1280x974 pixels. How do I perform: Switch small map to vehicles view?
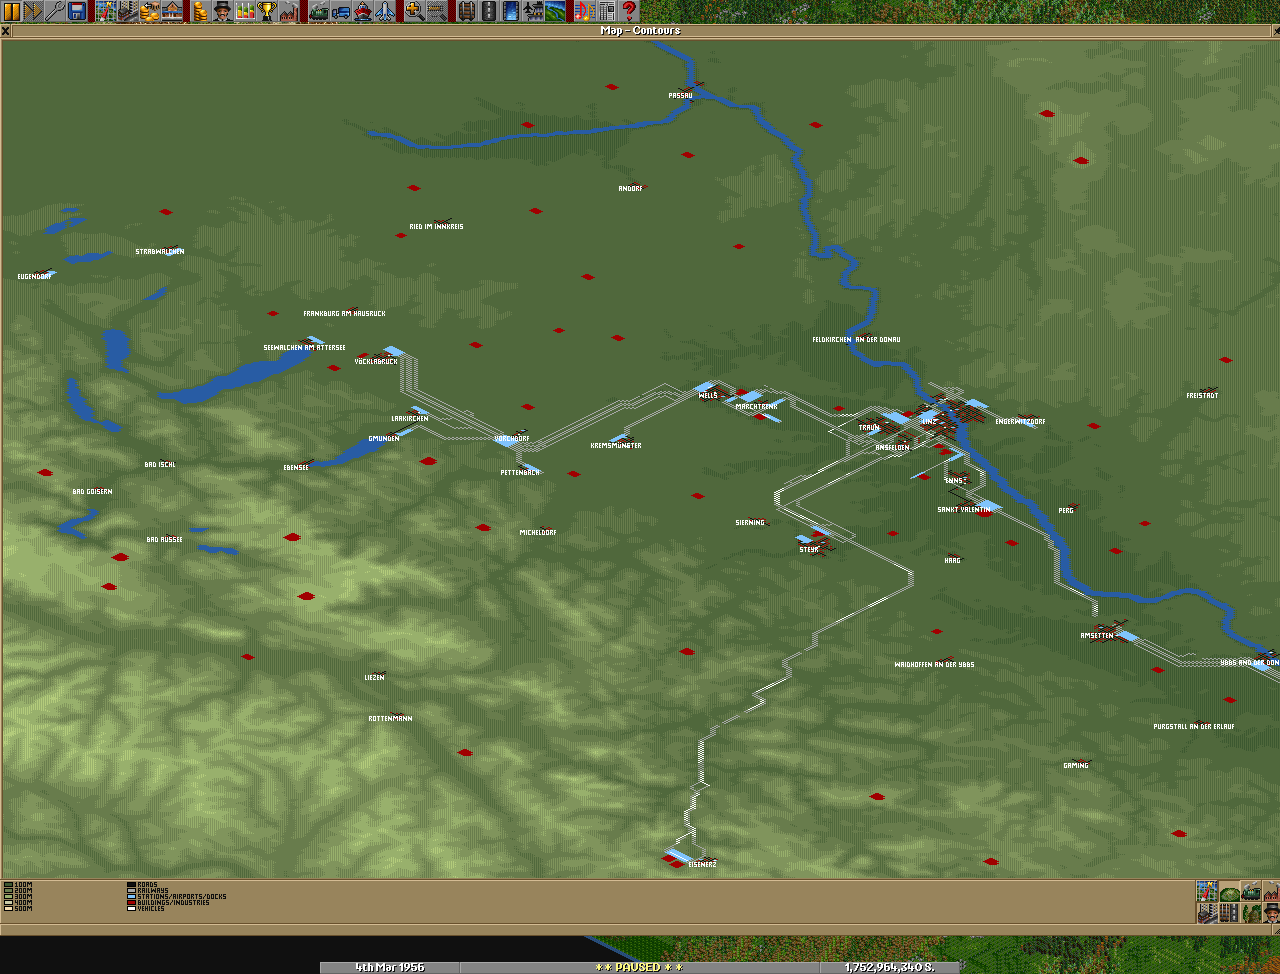[x=1251, y=891]
